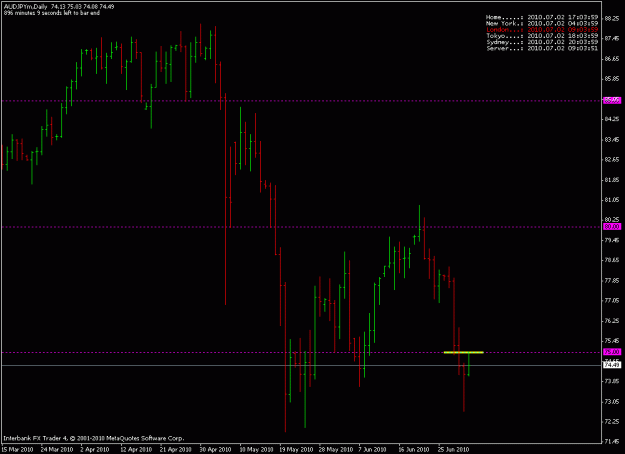The width and height of the screenshot is (625, 454).
Task: Click the magenta 80.00 price label
Action: coord(612,226)
